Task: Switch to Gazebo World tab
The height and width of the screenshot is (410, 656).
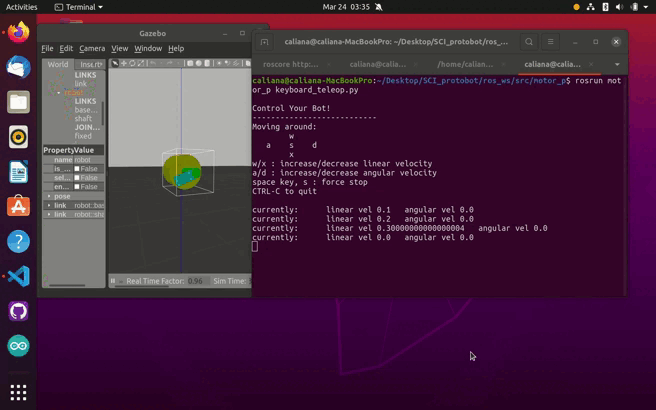Action: pos(58,64)
